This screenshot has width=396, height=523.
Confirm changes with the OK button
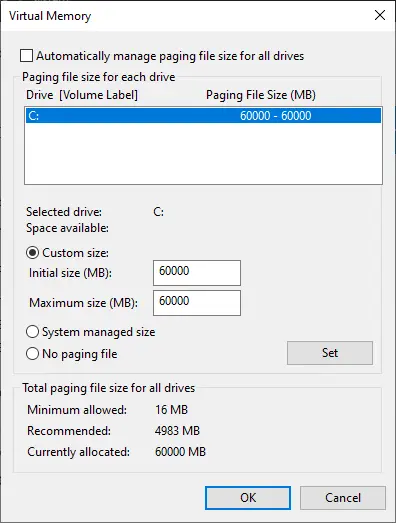click(248, 498)
